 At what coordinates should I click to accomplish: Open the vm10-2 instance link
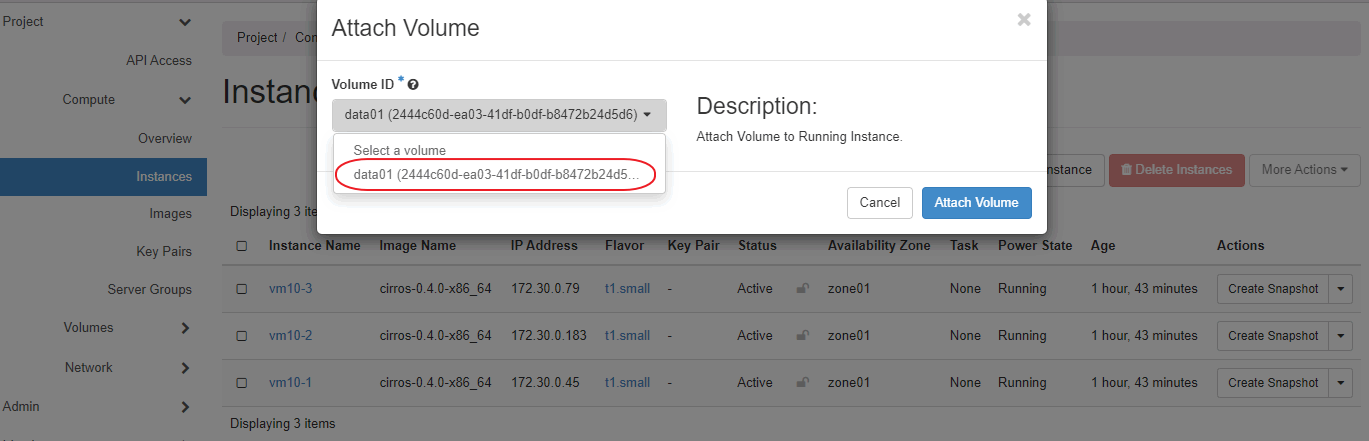(x=290, y=336)
